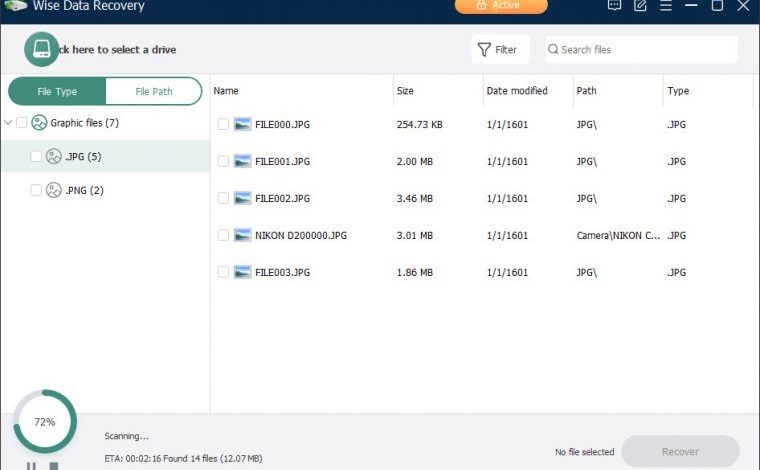Select the FILE000.JPG file name
The image size is (760, 470).
[x=283, y=125]
